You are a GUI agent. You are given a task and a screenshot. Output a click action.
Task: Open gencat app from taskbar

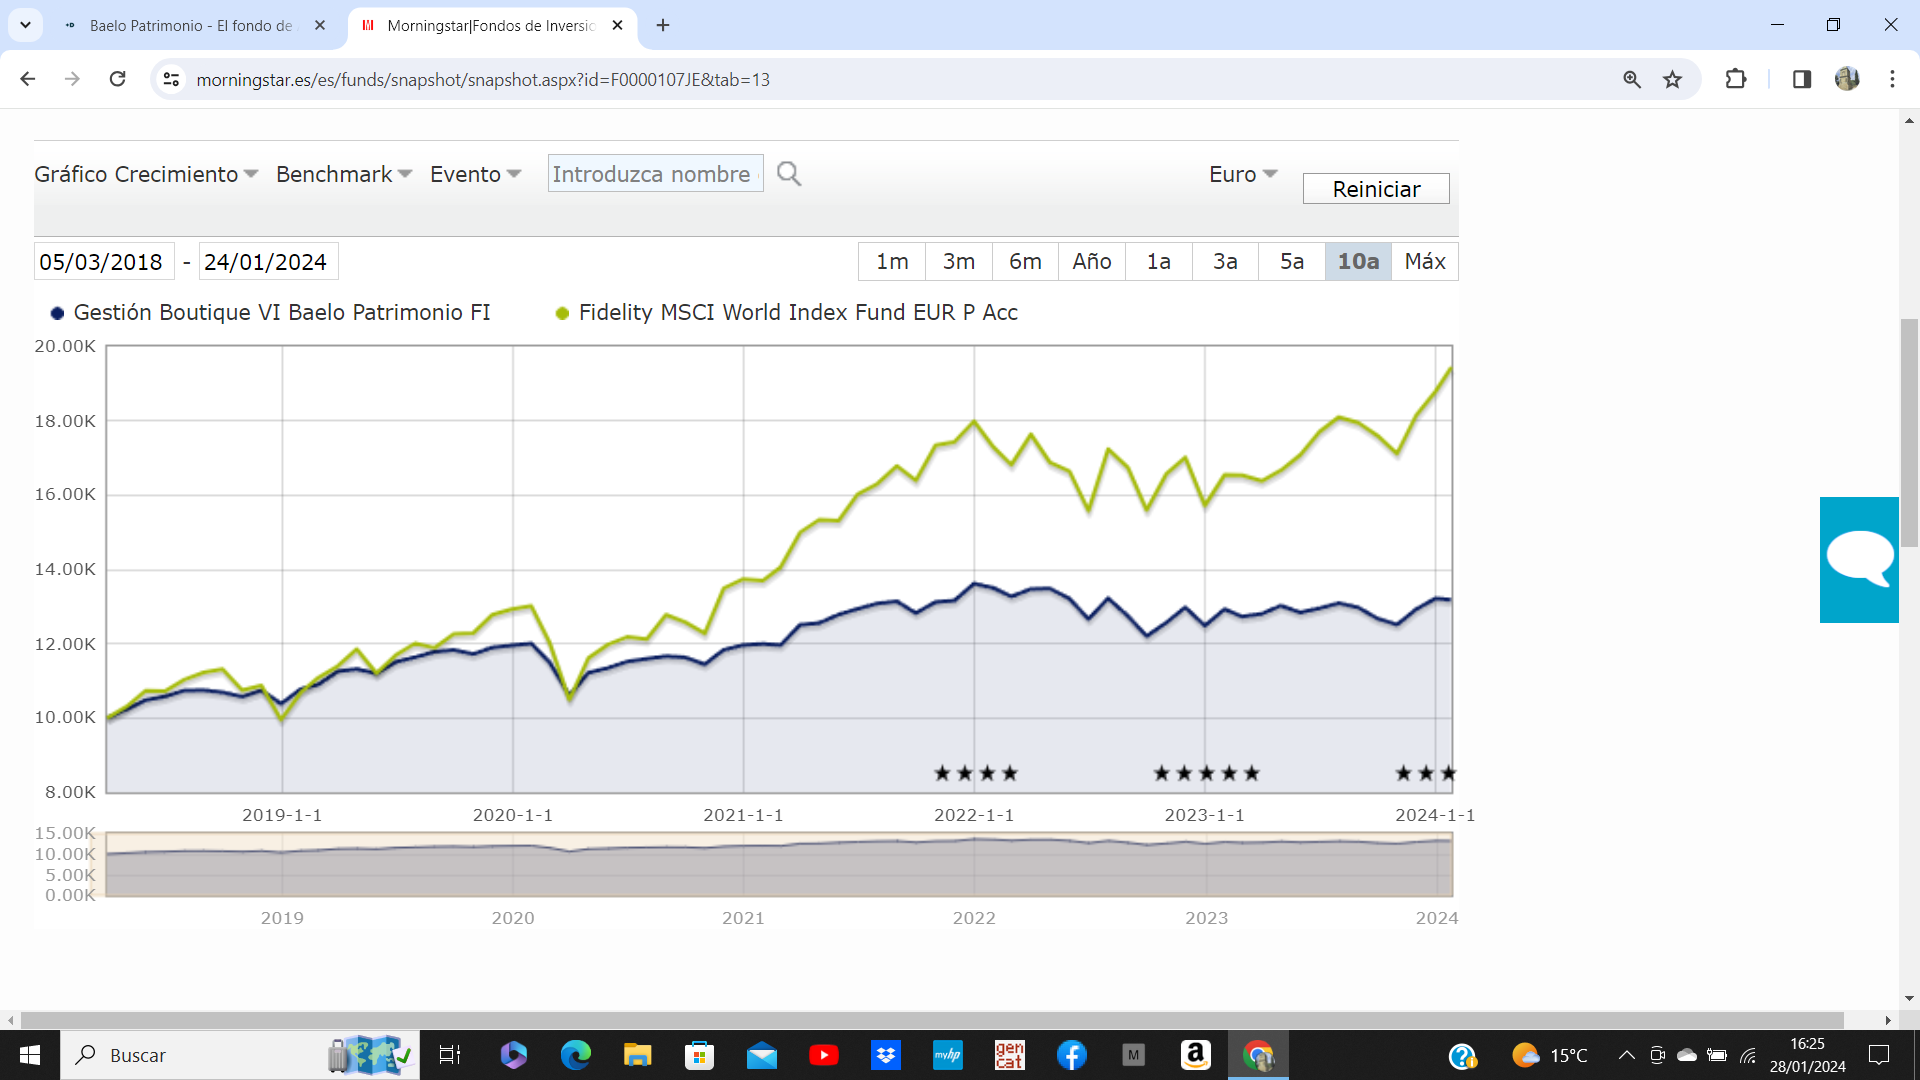pos(1010,1055)
